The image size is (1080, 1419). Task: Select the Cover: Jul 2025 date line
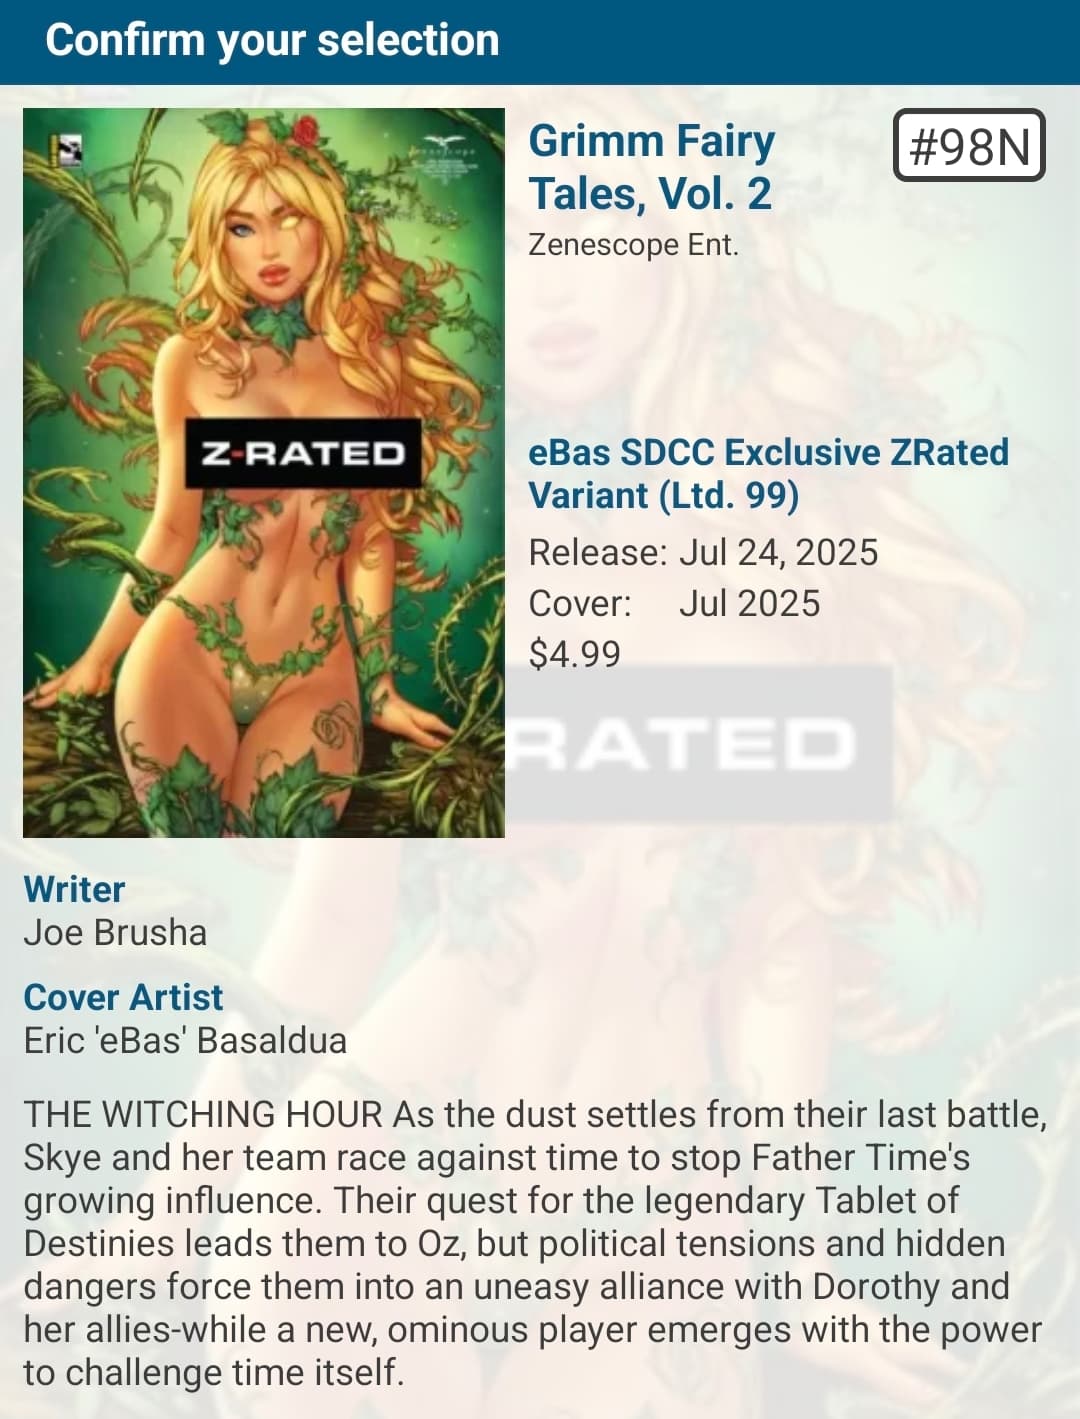[674, 604]
